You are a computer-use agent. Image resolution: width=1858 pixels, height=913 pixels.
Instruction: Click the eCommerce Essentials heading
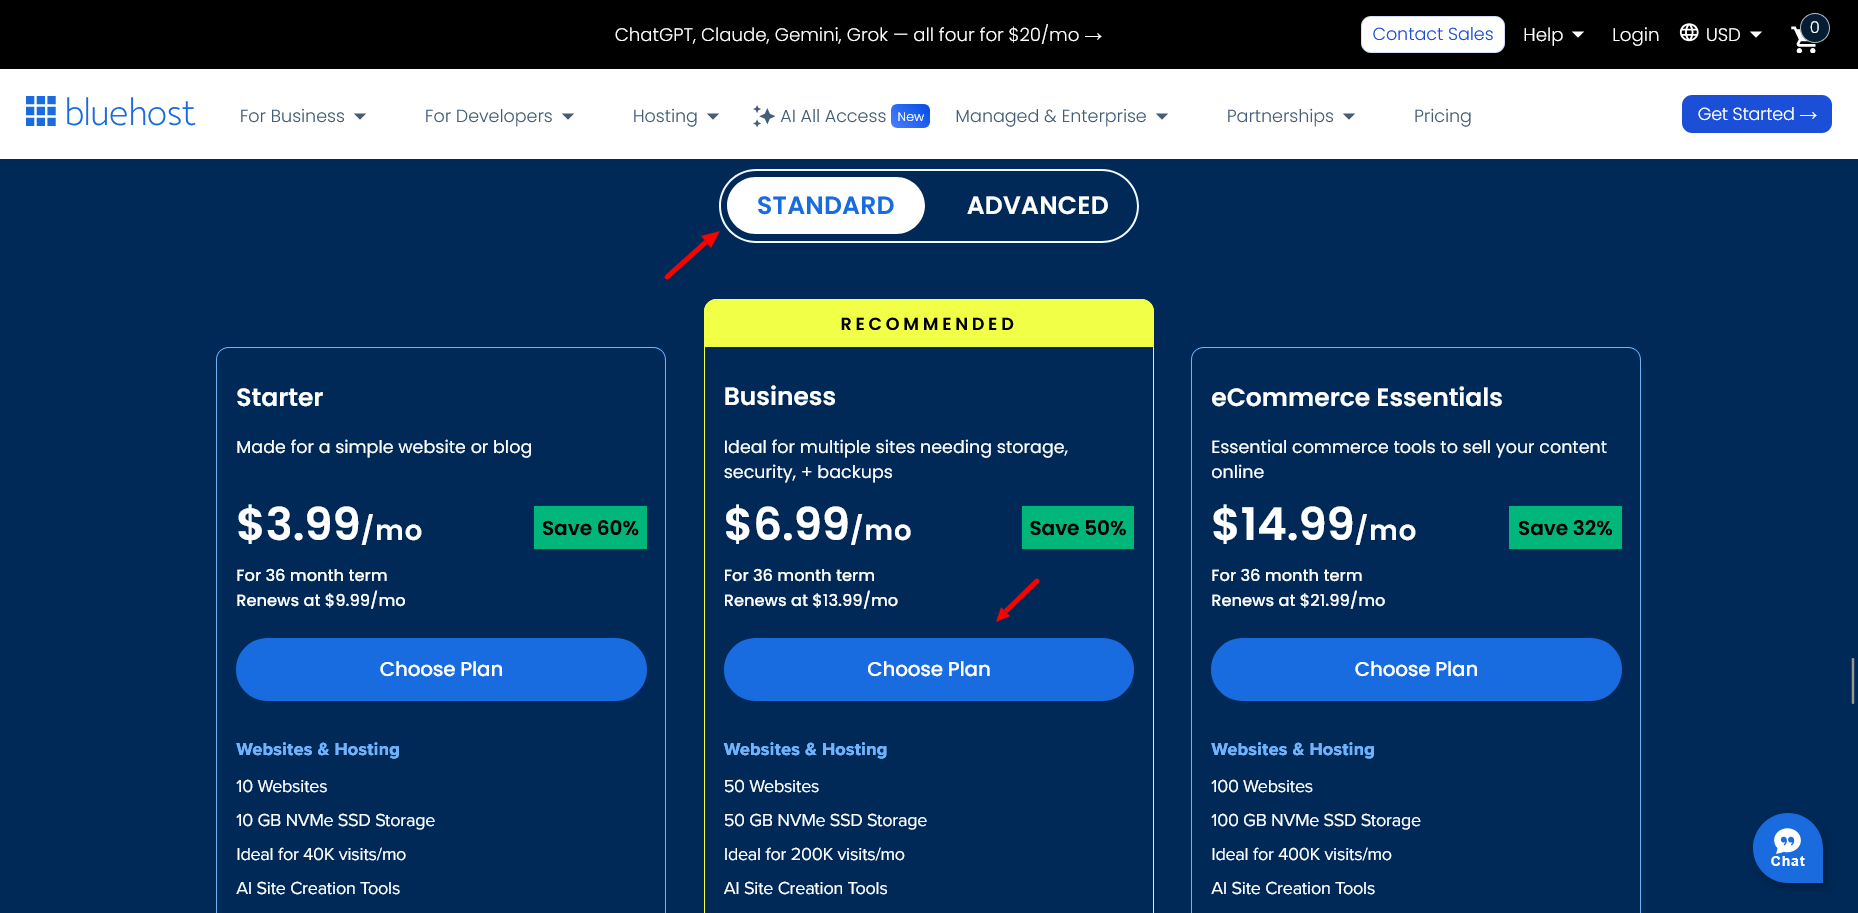[1356, 398]
